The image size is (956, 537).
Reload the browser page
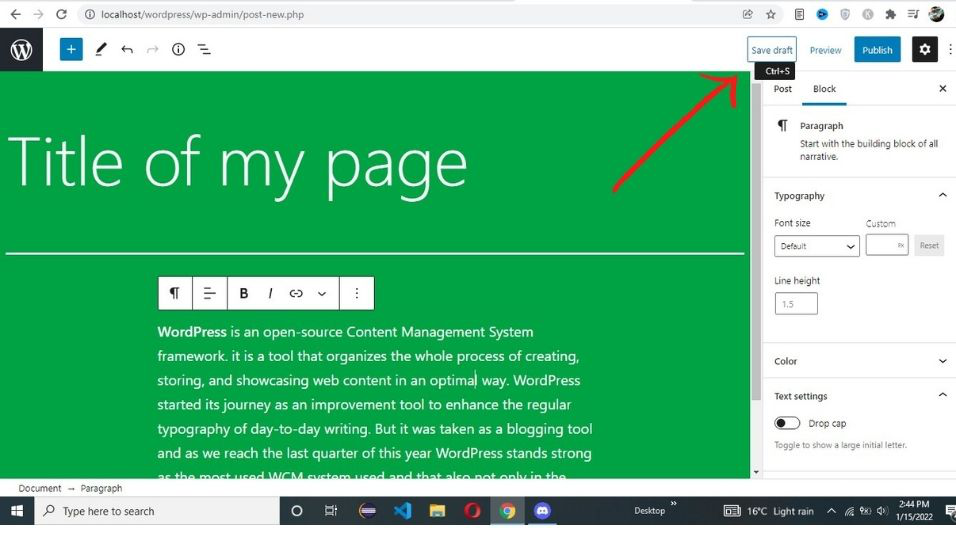pyautogui.click(x=61, y=14)
